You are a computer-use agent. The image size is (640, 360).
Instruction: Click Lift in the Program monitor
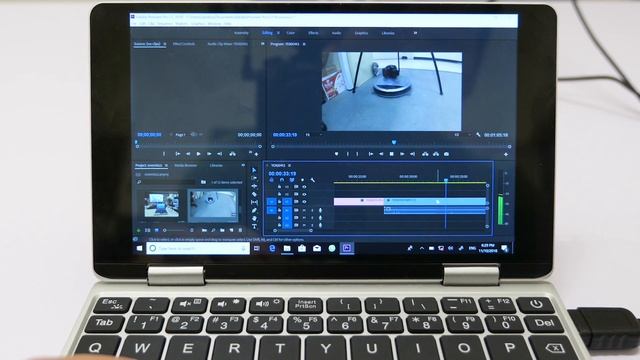click(x=425, y=154)
